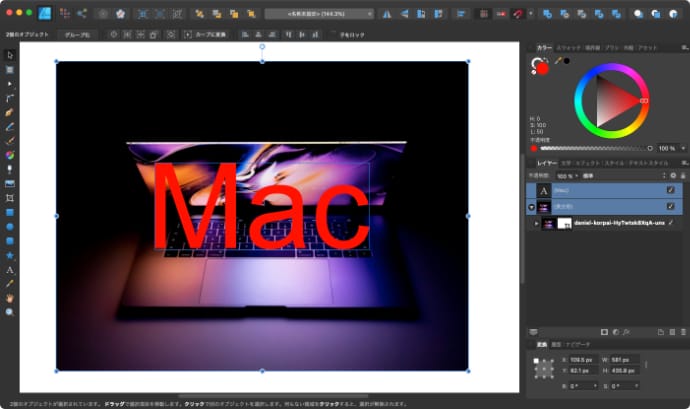Select the Zoom magnifier tool

pyautogui.click(x=10, y=312)
